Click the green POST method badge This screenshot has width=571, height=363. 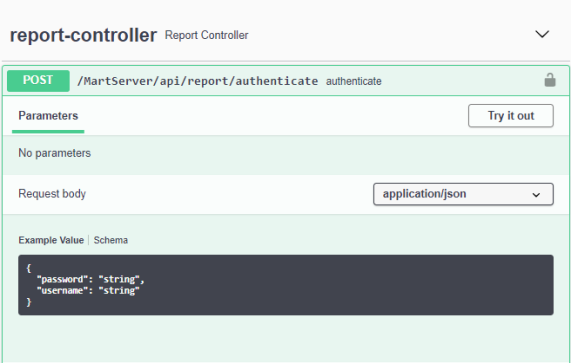click(38, 80)
